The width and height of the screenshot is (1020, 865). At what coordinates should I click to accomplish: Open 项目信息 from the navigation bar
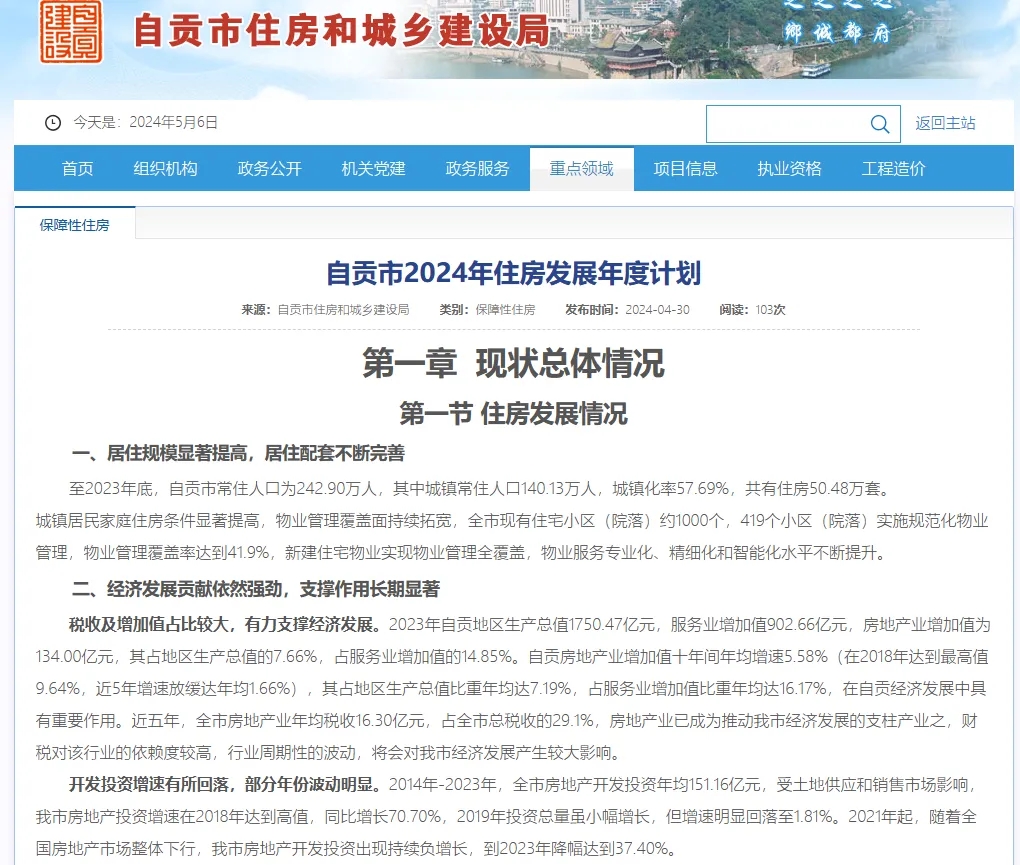[686, 168]
